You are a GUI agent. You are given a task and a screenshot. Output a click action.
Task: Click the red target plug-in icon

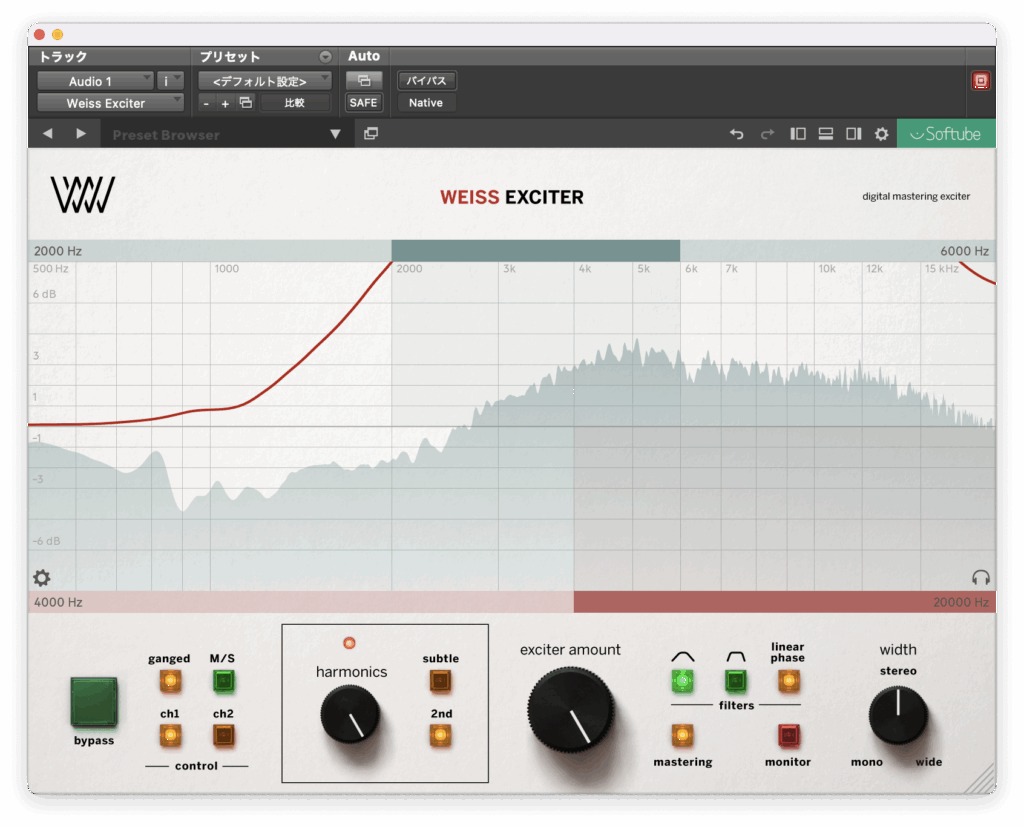pos(980,80)
